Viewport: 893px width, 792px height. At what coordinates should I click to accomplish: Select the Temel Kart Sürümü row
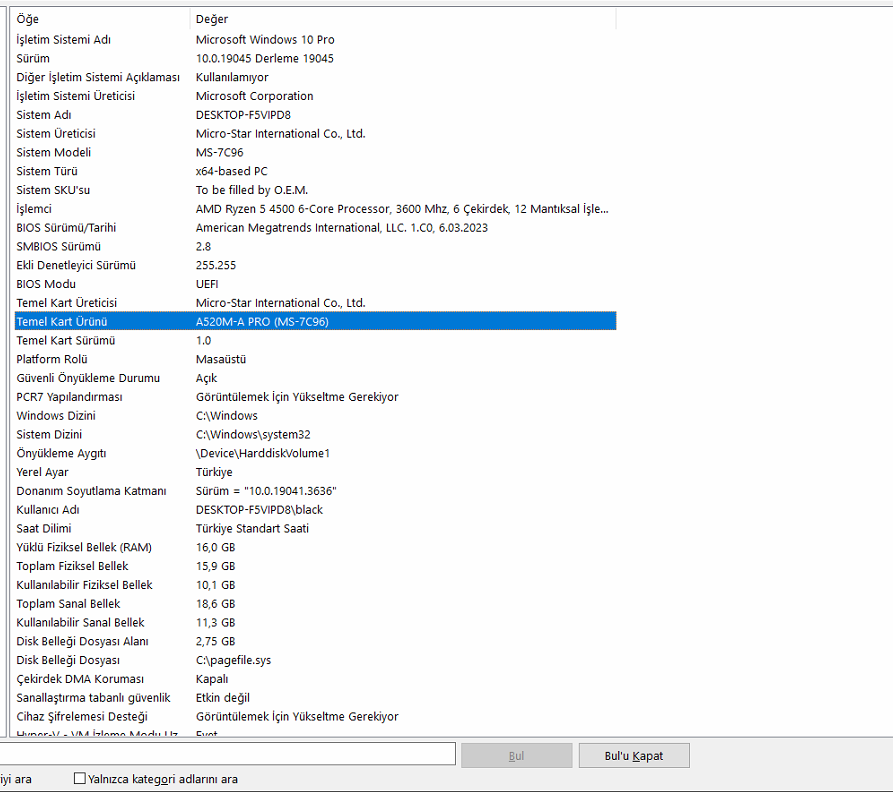(x=316, y=340)
